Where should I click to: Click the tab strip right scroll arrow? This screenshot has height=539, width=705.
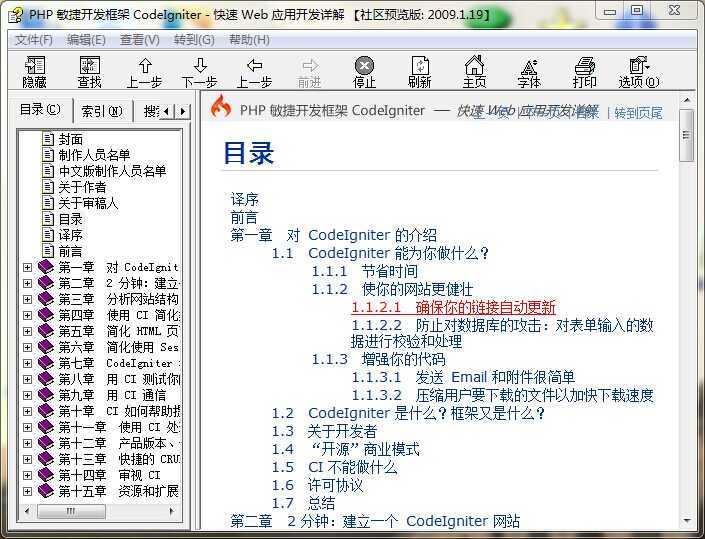[x=183, y=111]
